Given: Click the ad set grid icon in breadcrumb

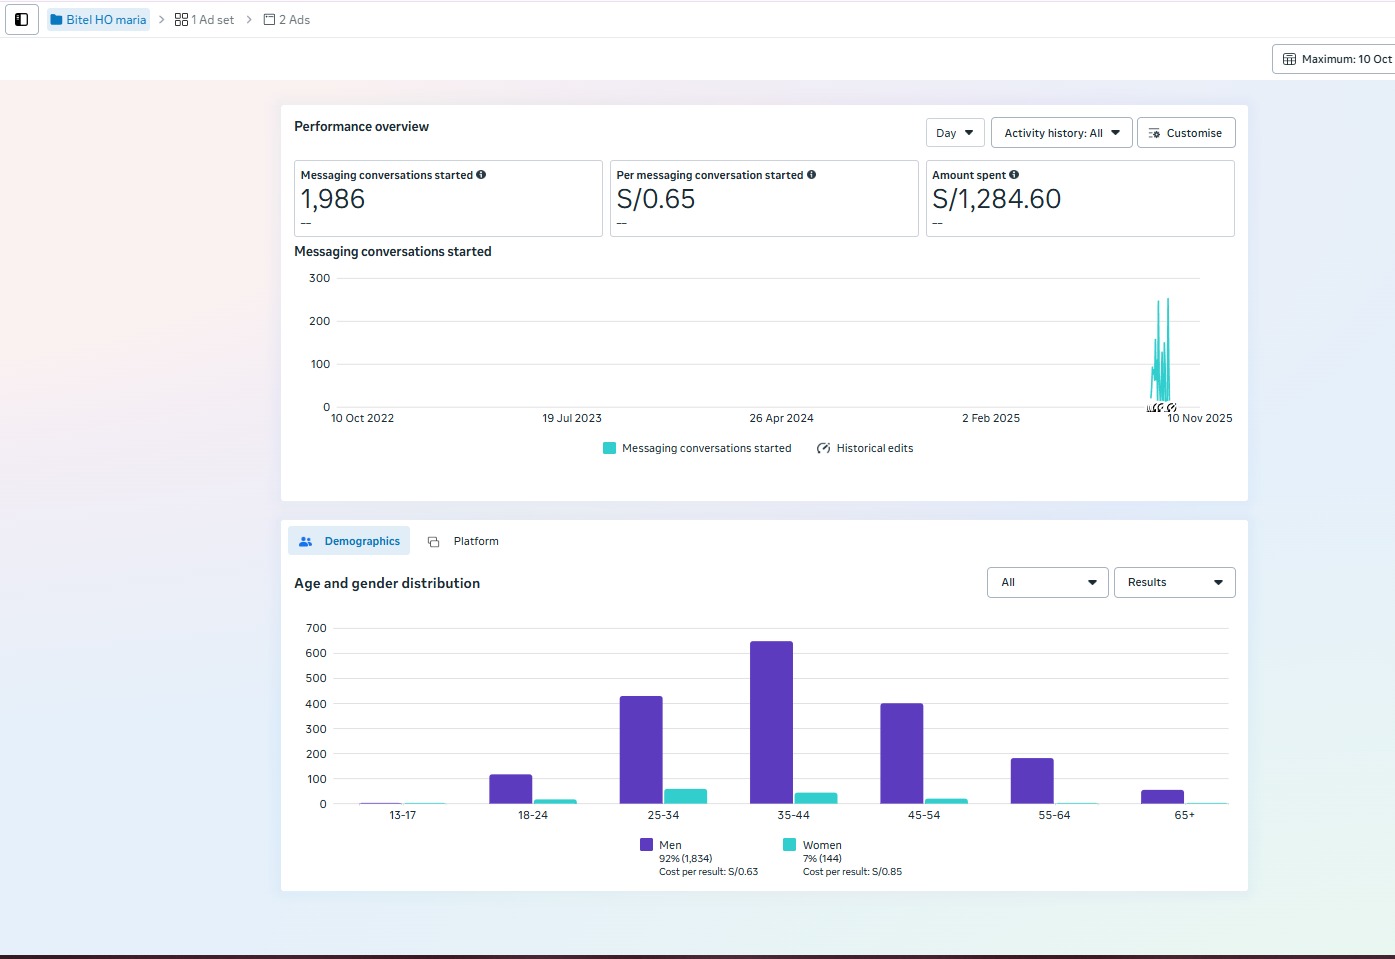Looking at the screenshot, I should coord(181,19).
